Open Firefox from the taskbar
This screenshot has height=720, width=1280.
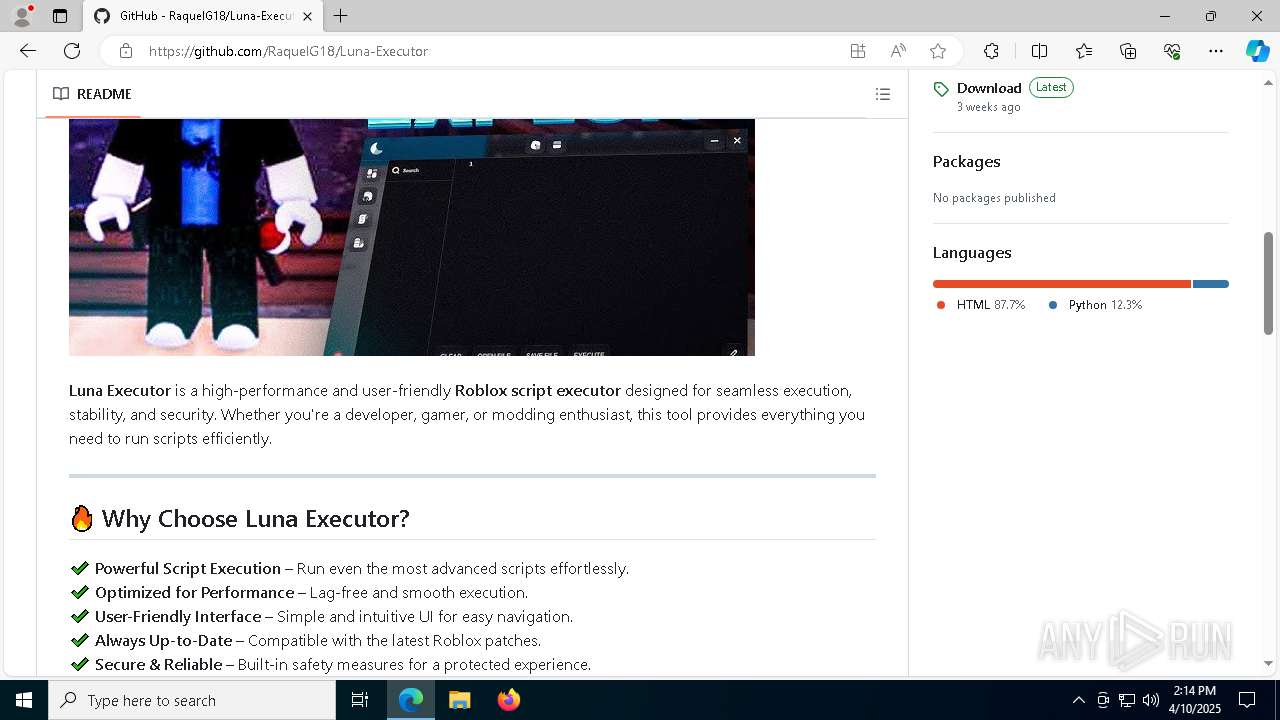509,700
